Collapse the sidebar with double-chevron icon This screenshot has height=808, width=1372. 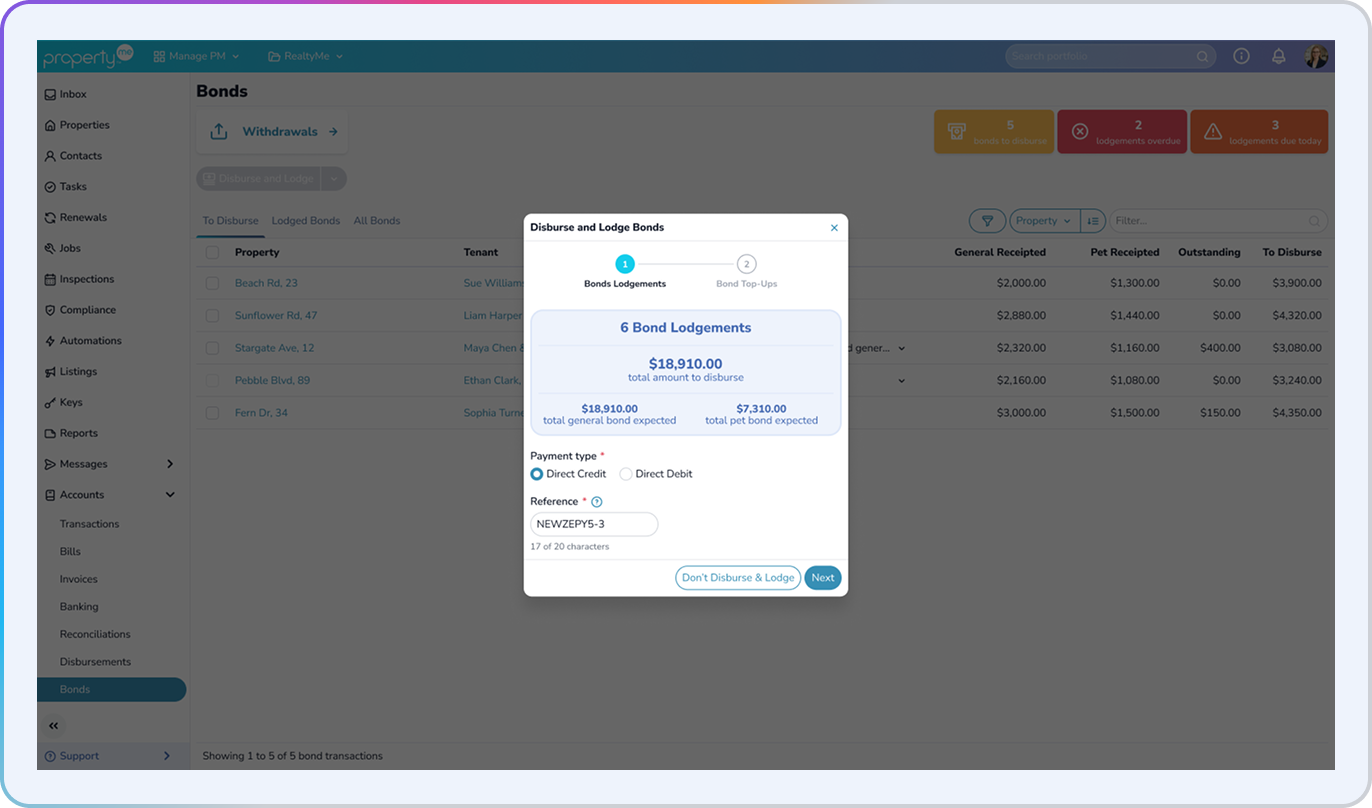point(54,726)
